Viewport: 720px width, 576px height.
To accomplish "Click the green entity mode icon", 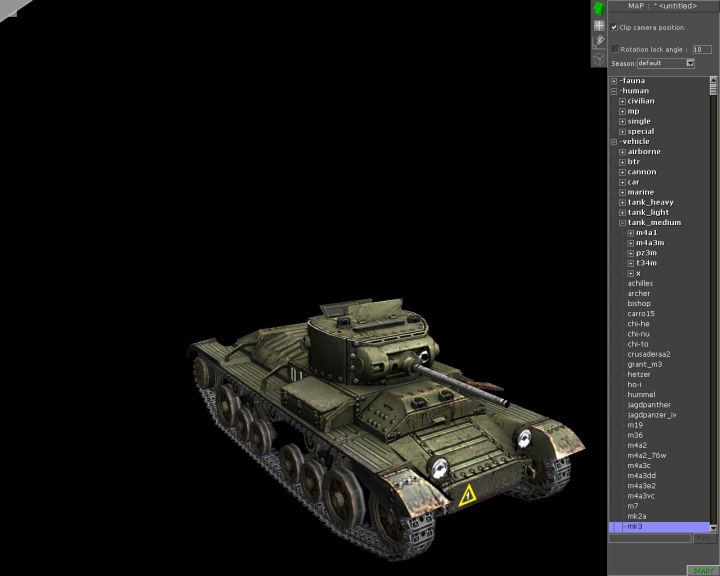I will pos(599,8).
